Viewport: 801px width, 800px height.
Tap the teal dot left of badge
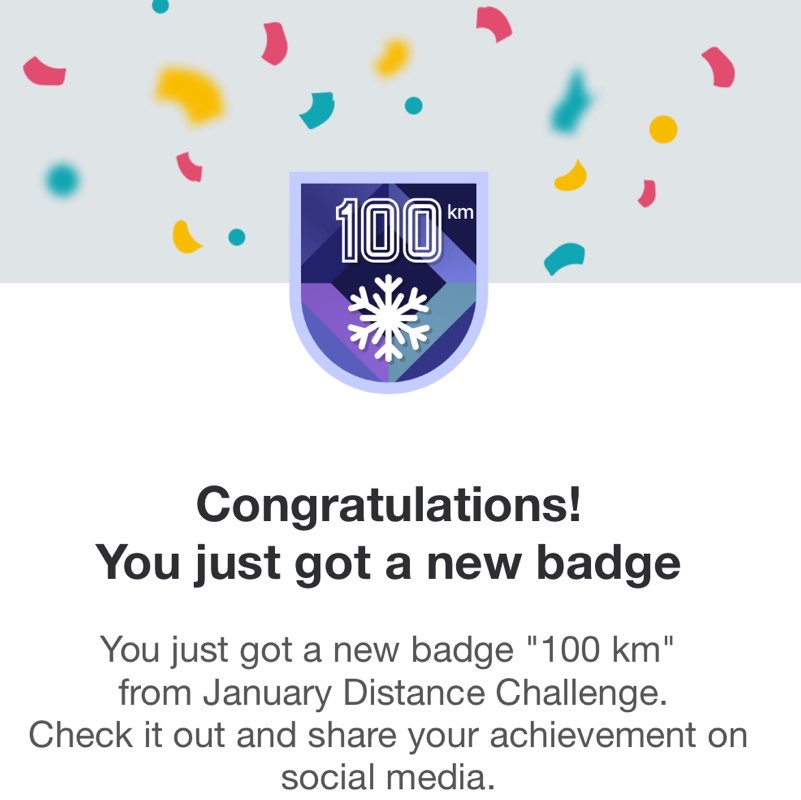point(237,237)
